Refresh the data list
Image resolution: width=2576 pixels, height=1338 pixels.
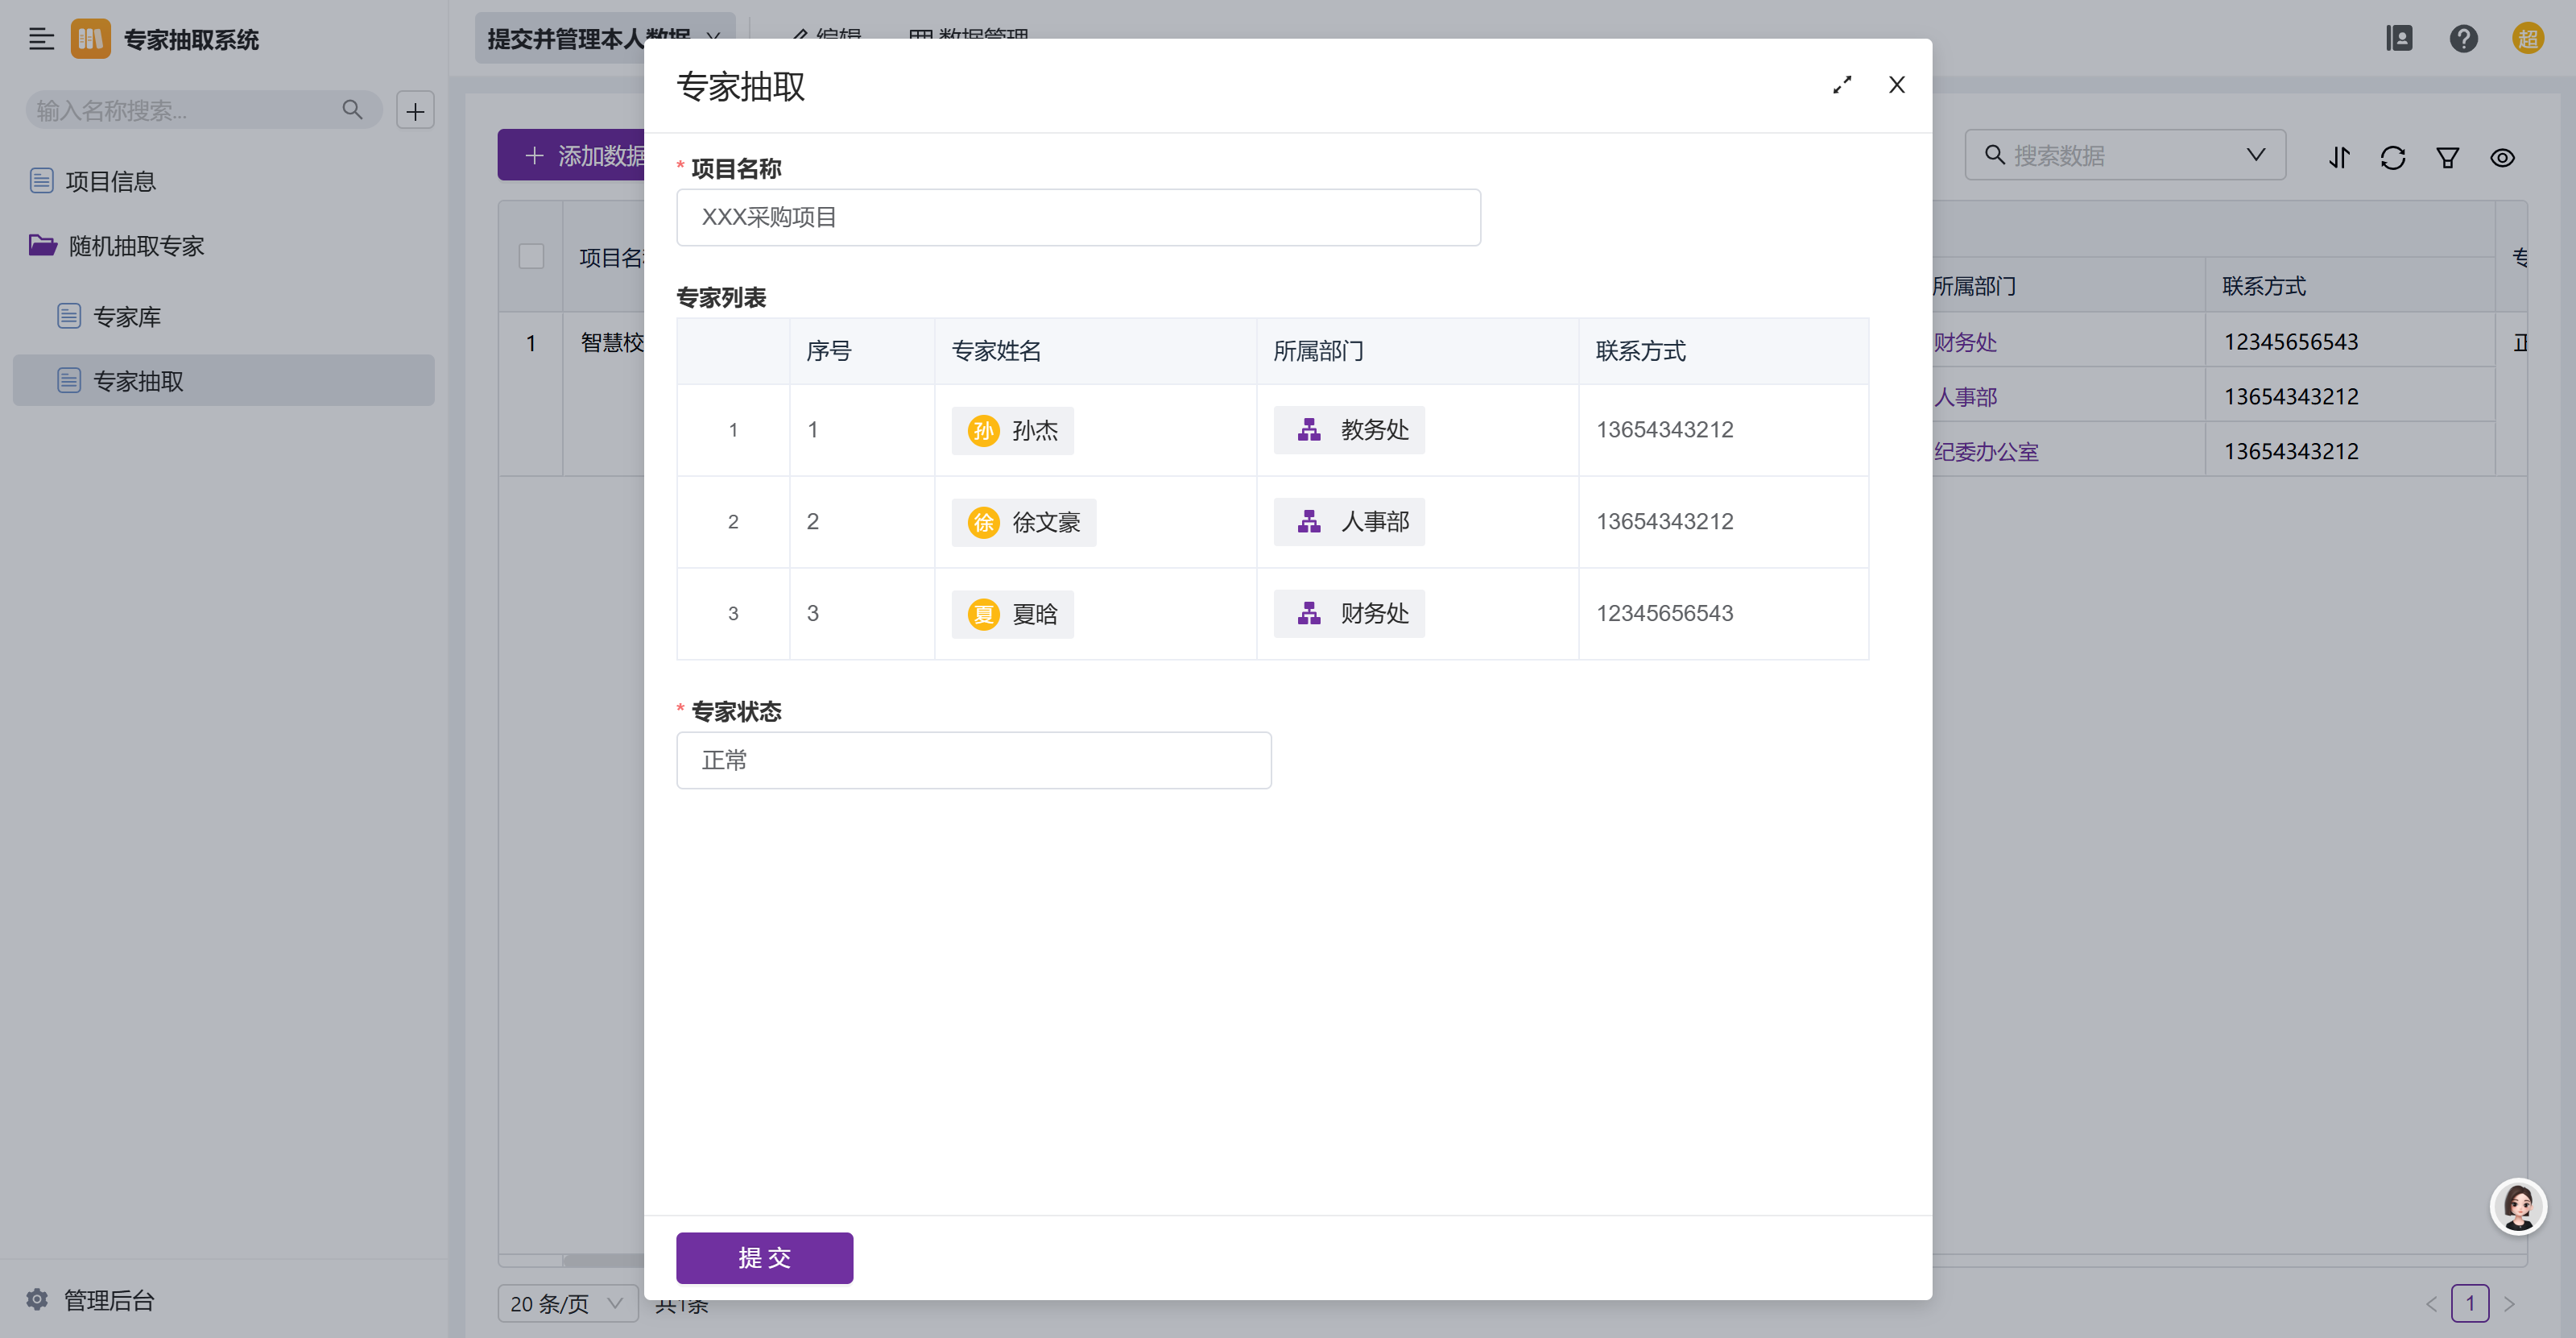tap(2392, 157)
